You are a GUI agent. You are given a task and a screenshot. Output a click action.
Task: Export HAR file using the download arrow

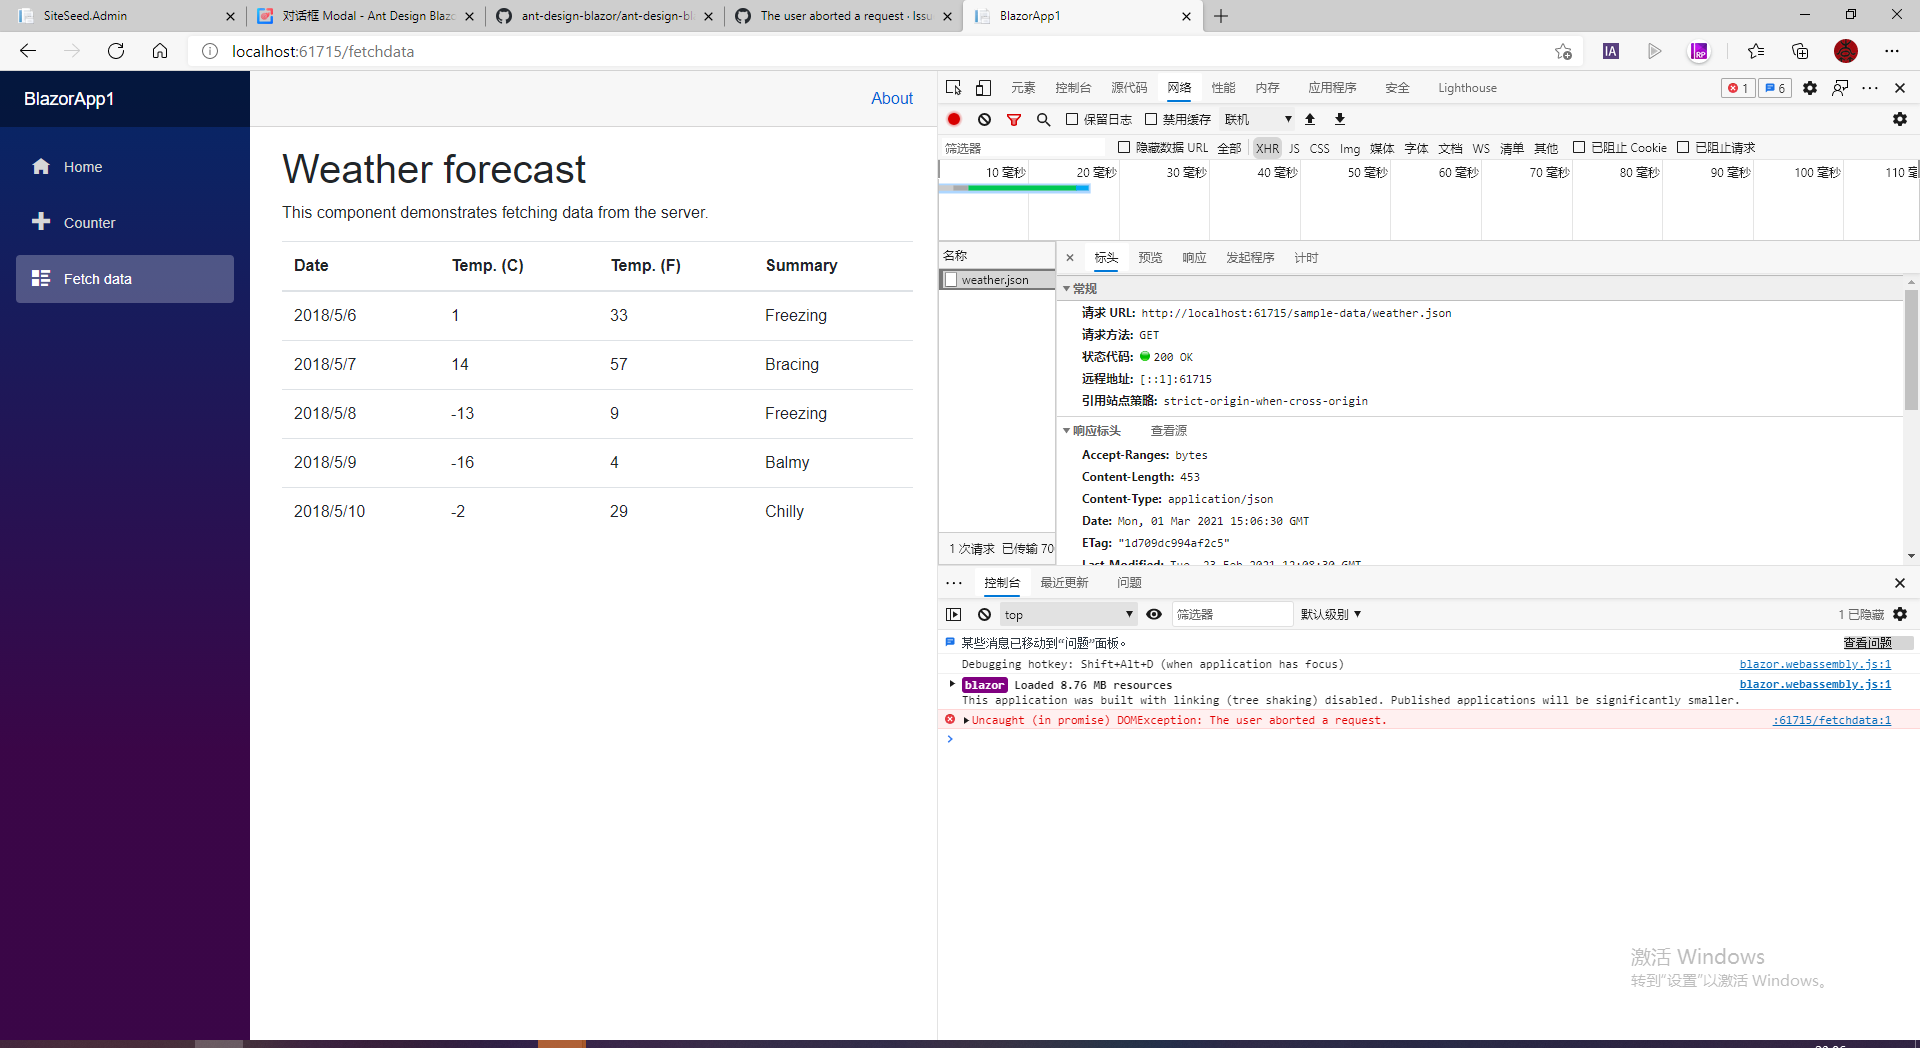tap(1339, 119)
